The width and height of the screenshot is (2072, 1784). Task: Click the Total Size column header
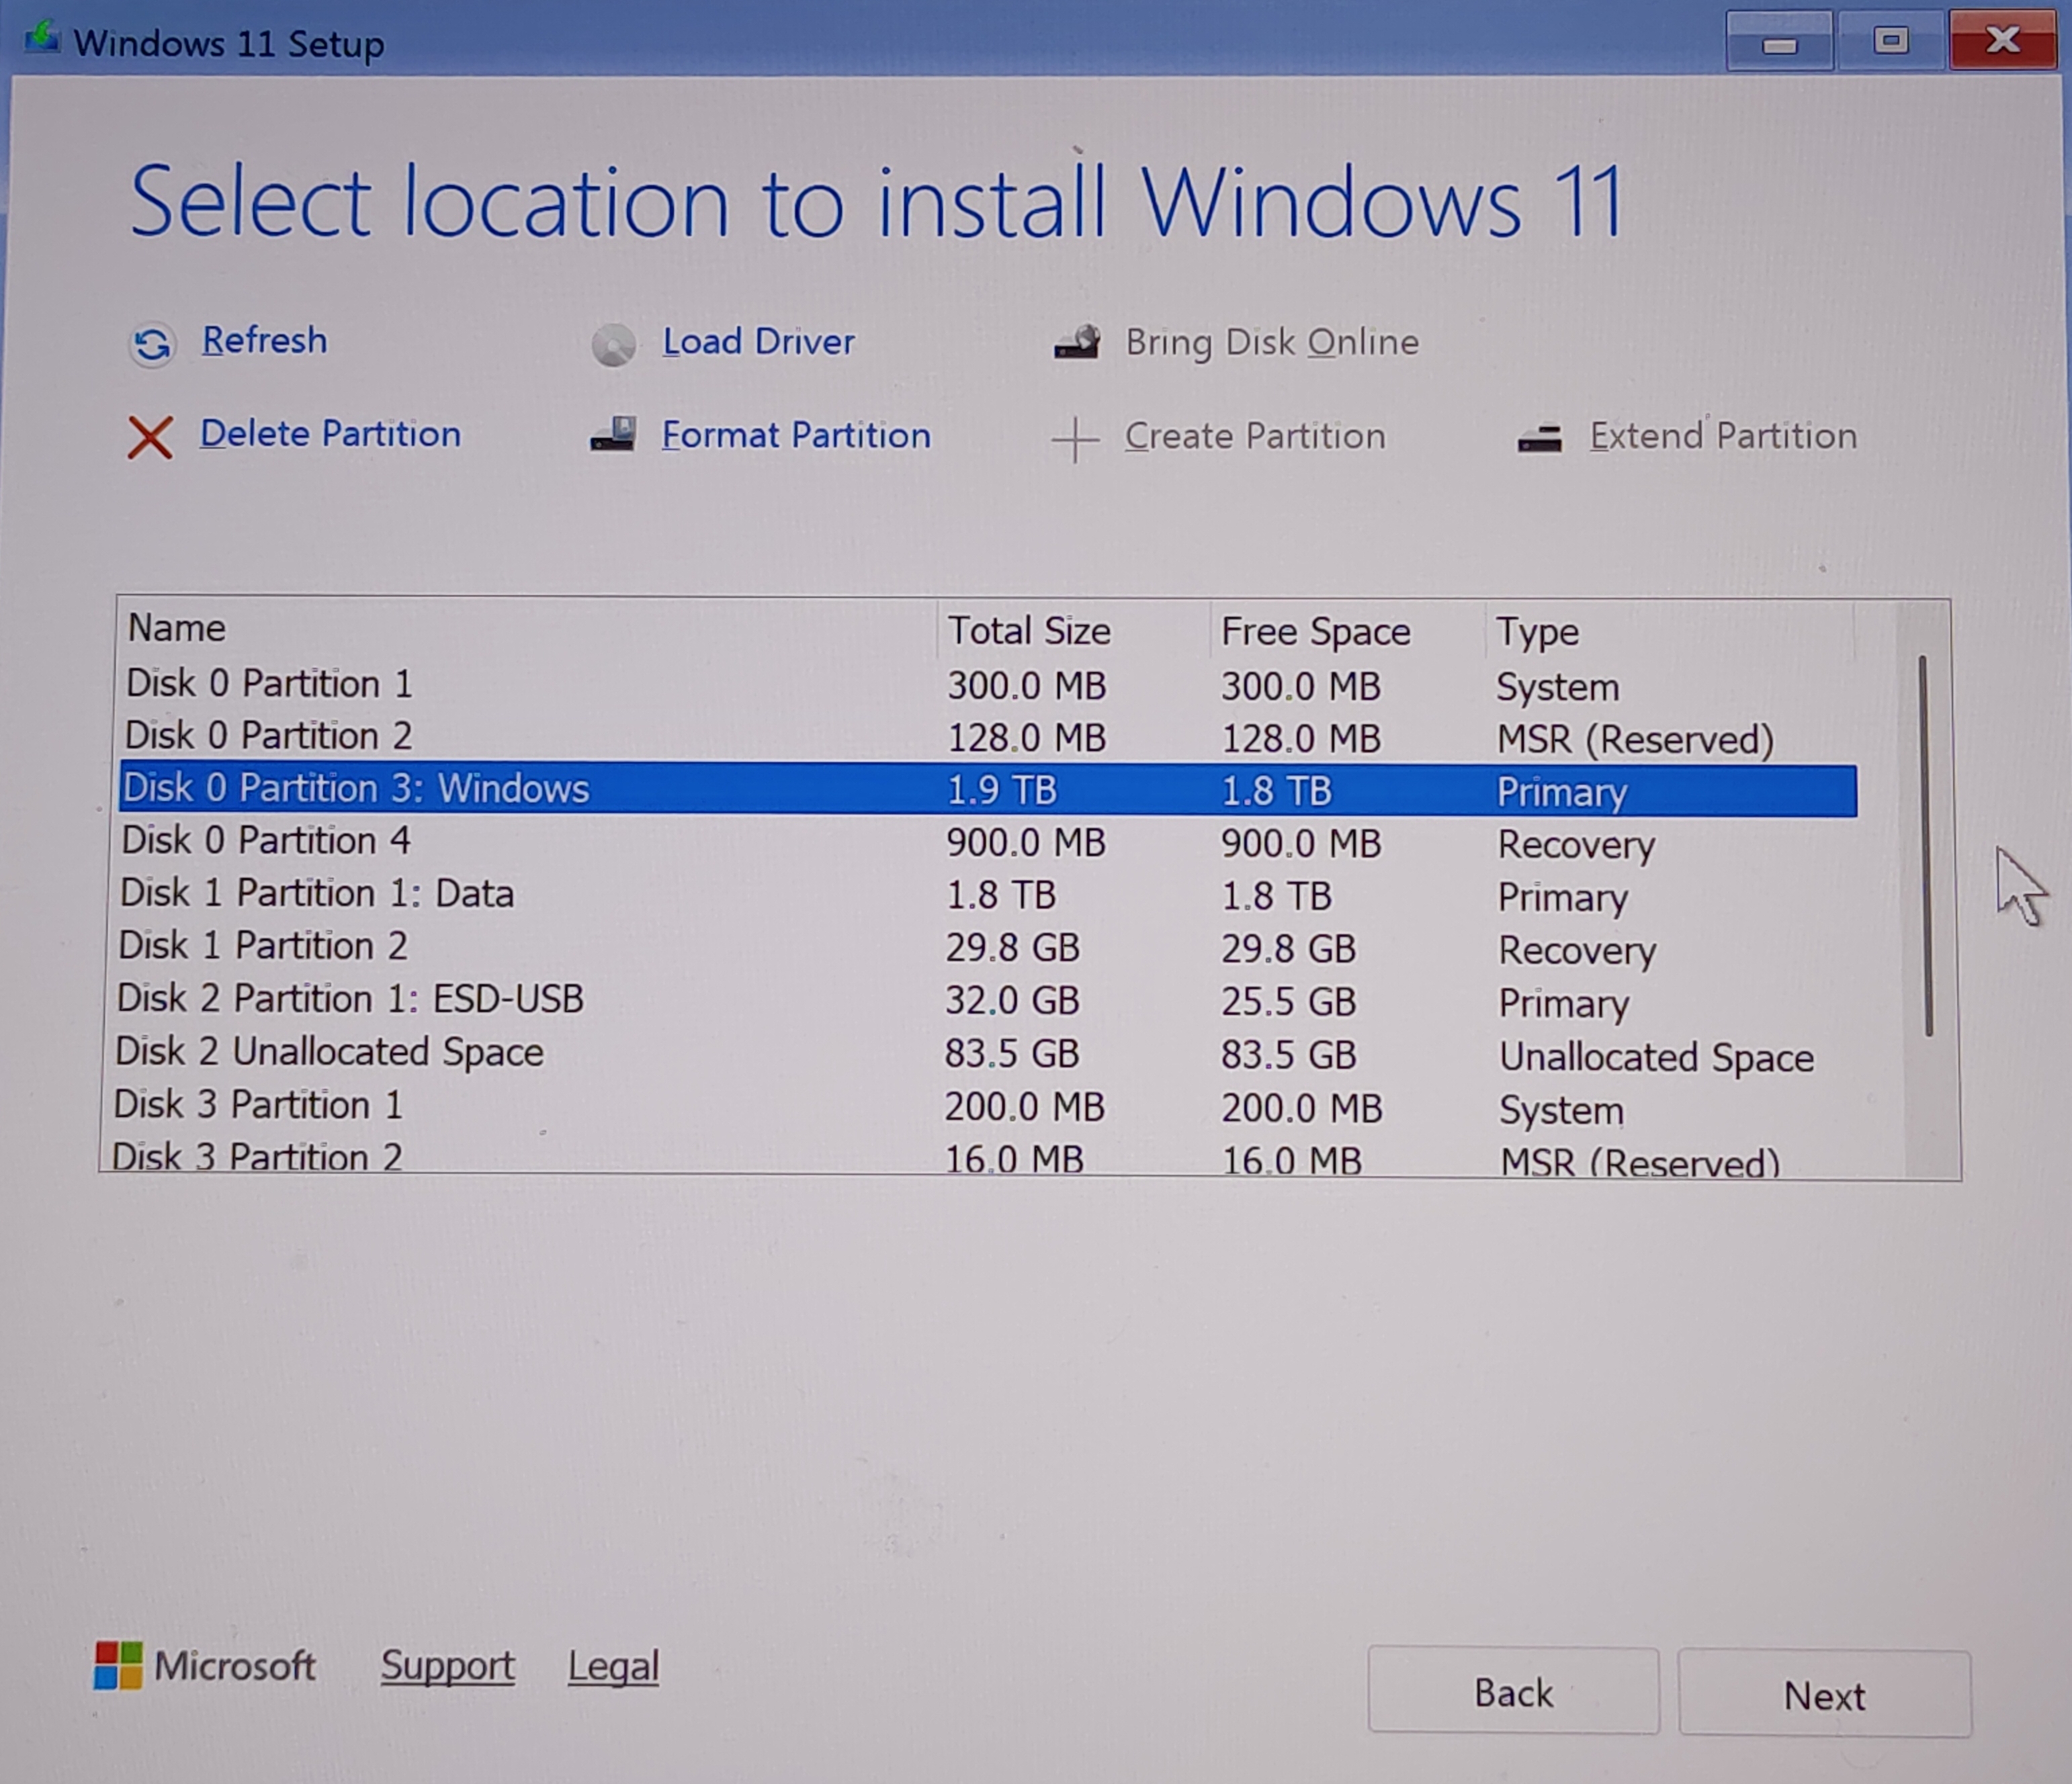(x=1074, y=631)
